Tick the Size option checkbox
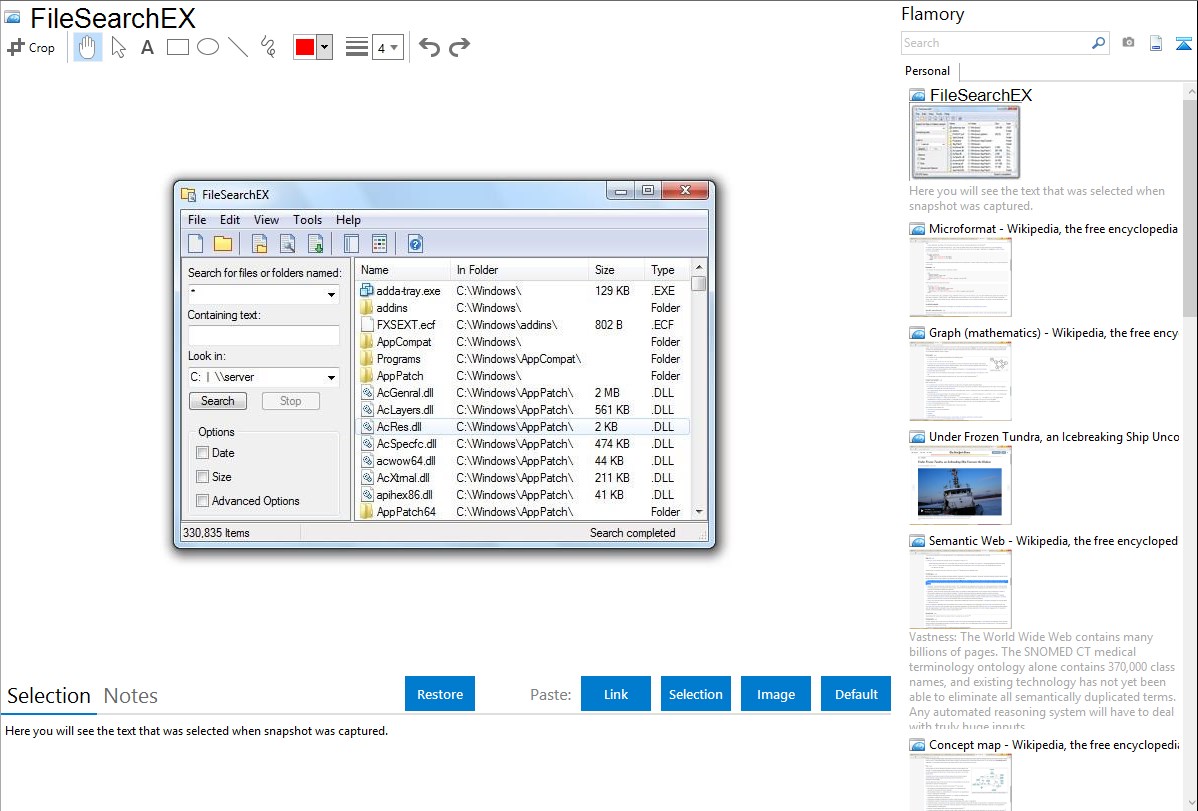 [202, 476]
